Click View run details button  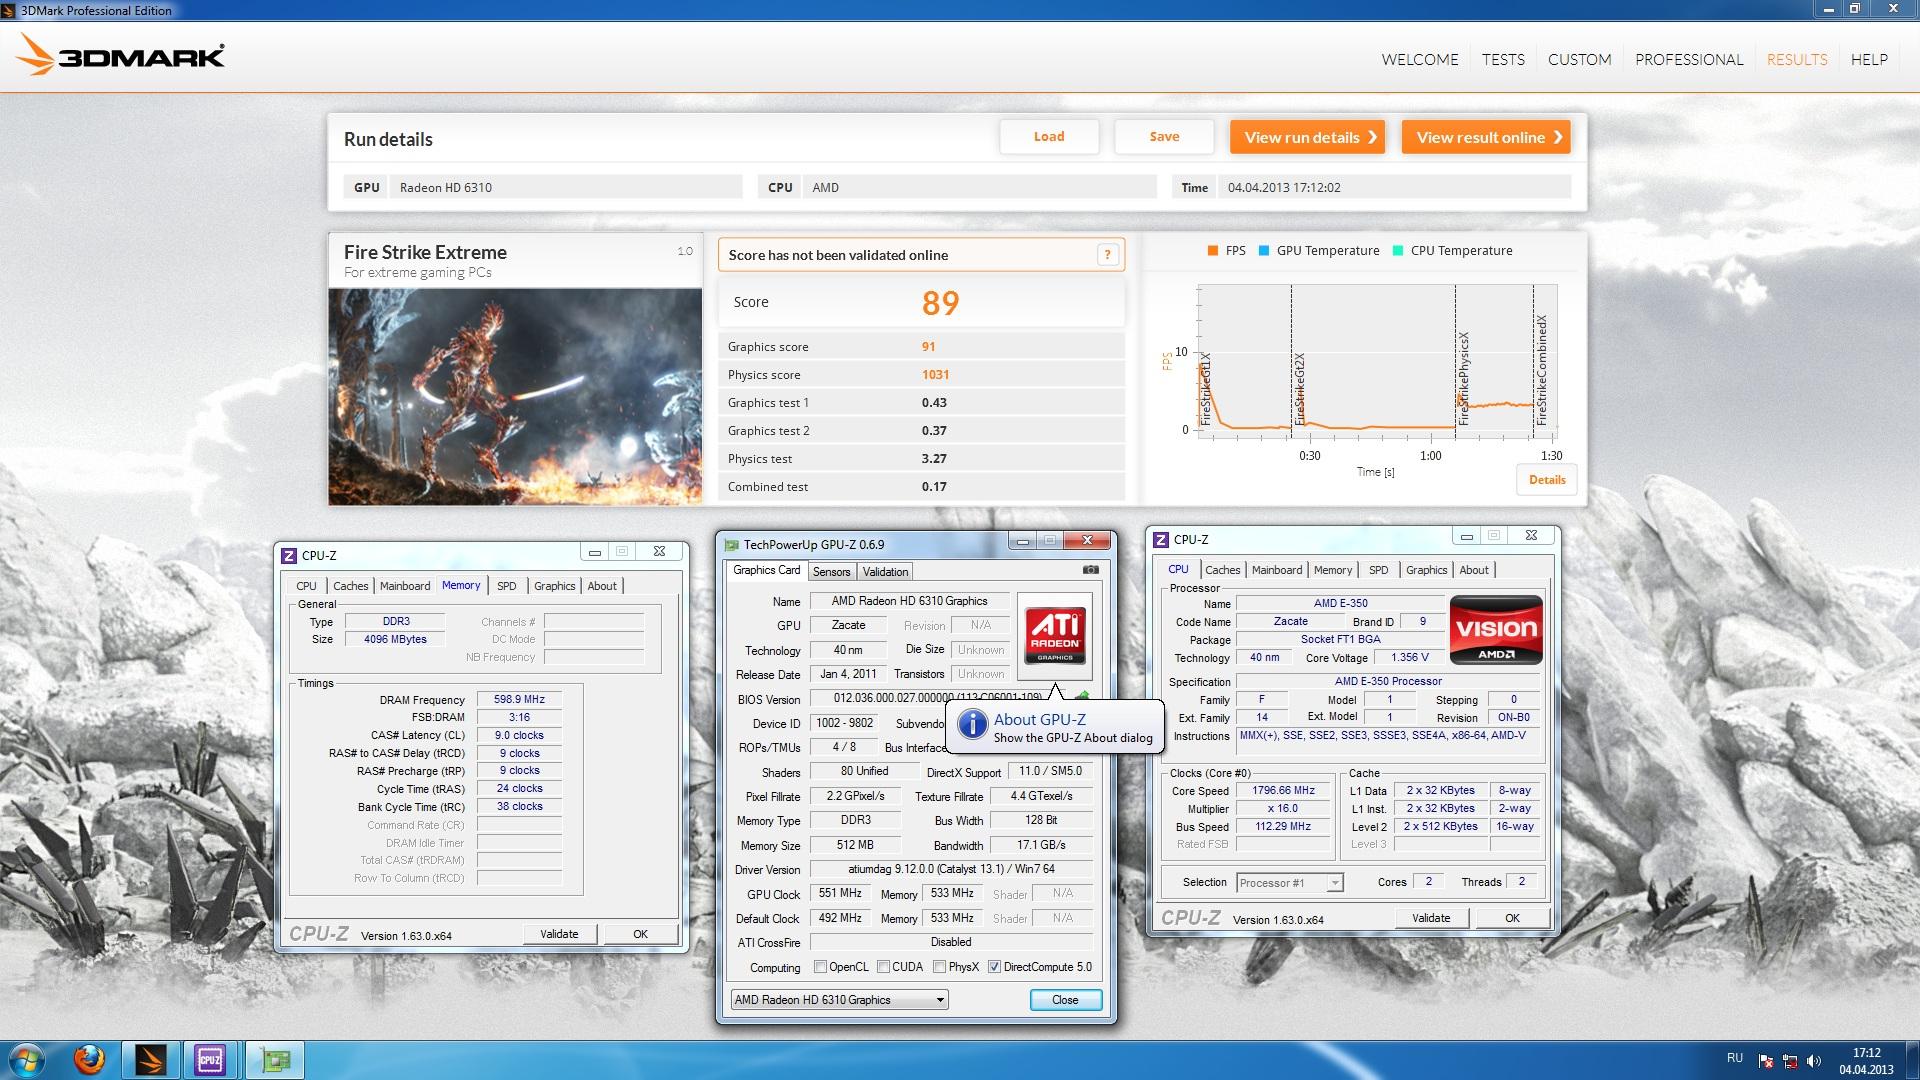click(x=1308, y=137)
